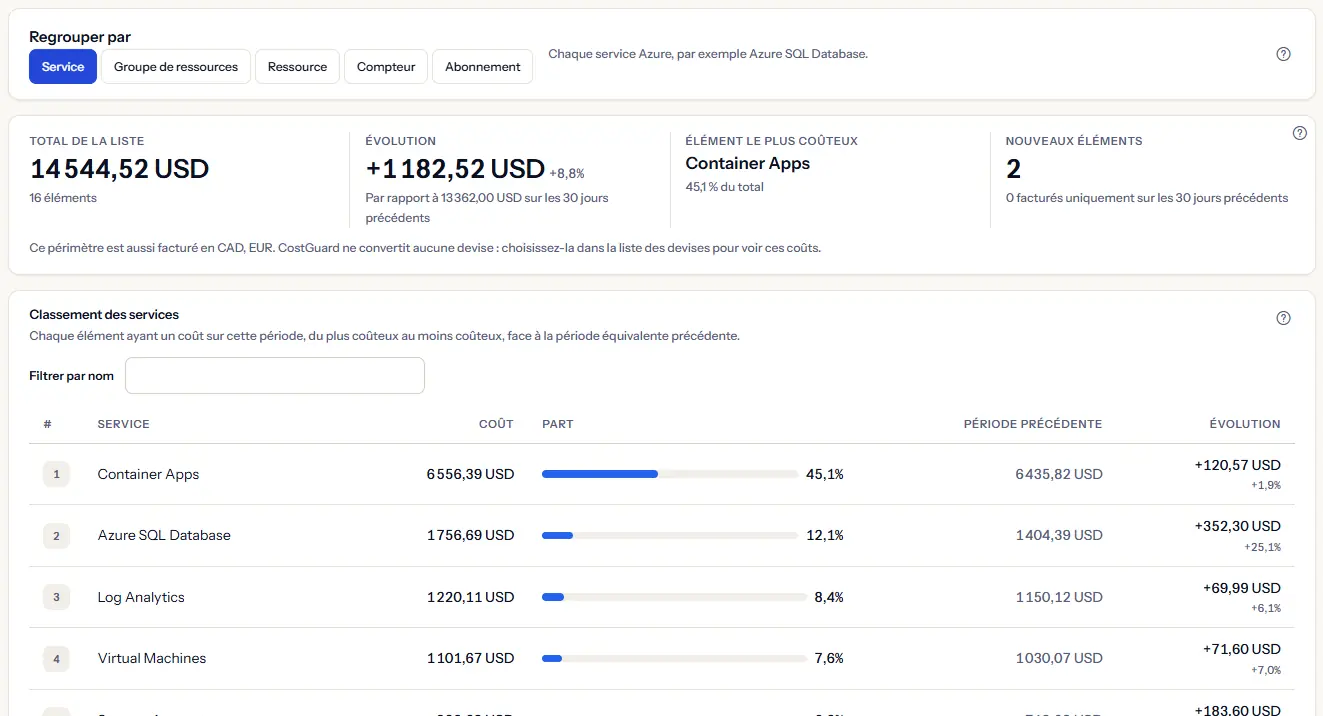The width and height of the screenshot is (1323, 716).
Task: Select the Container Apps row name in the table
Action: pyautogui.click(x=148, y=474)
